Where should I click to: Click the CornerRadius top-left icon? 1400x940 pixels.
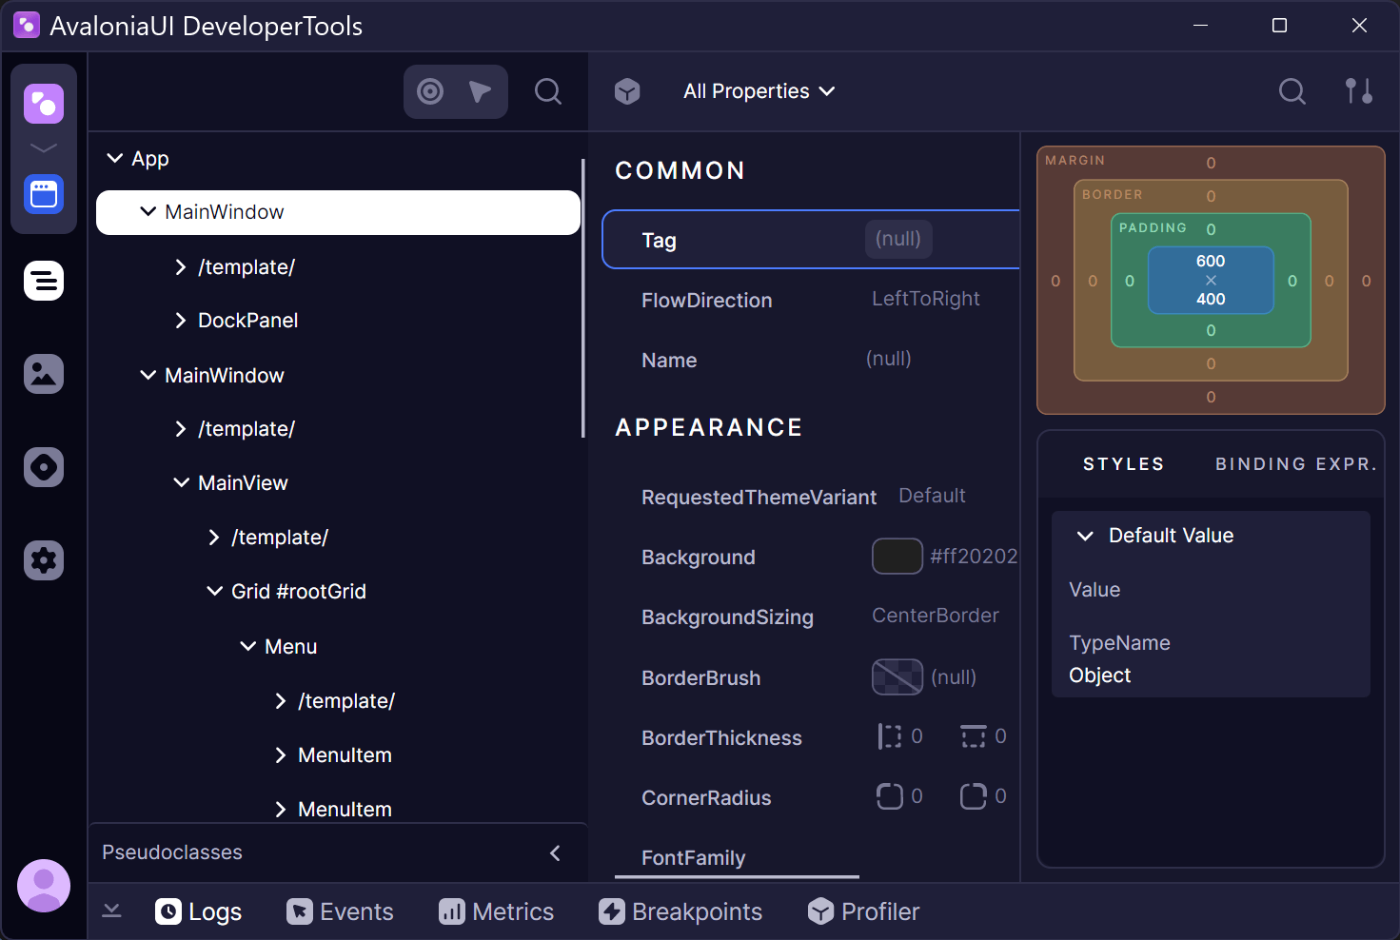889,797
